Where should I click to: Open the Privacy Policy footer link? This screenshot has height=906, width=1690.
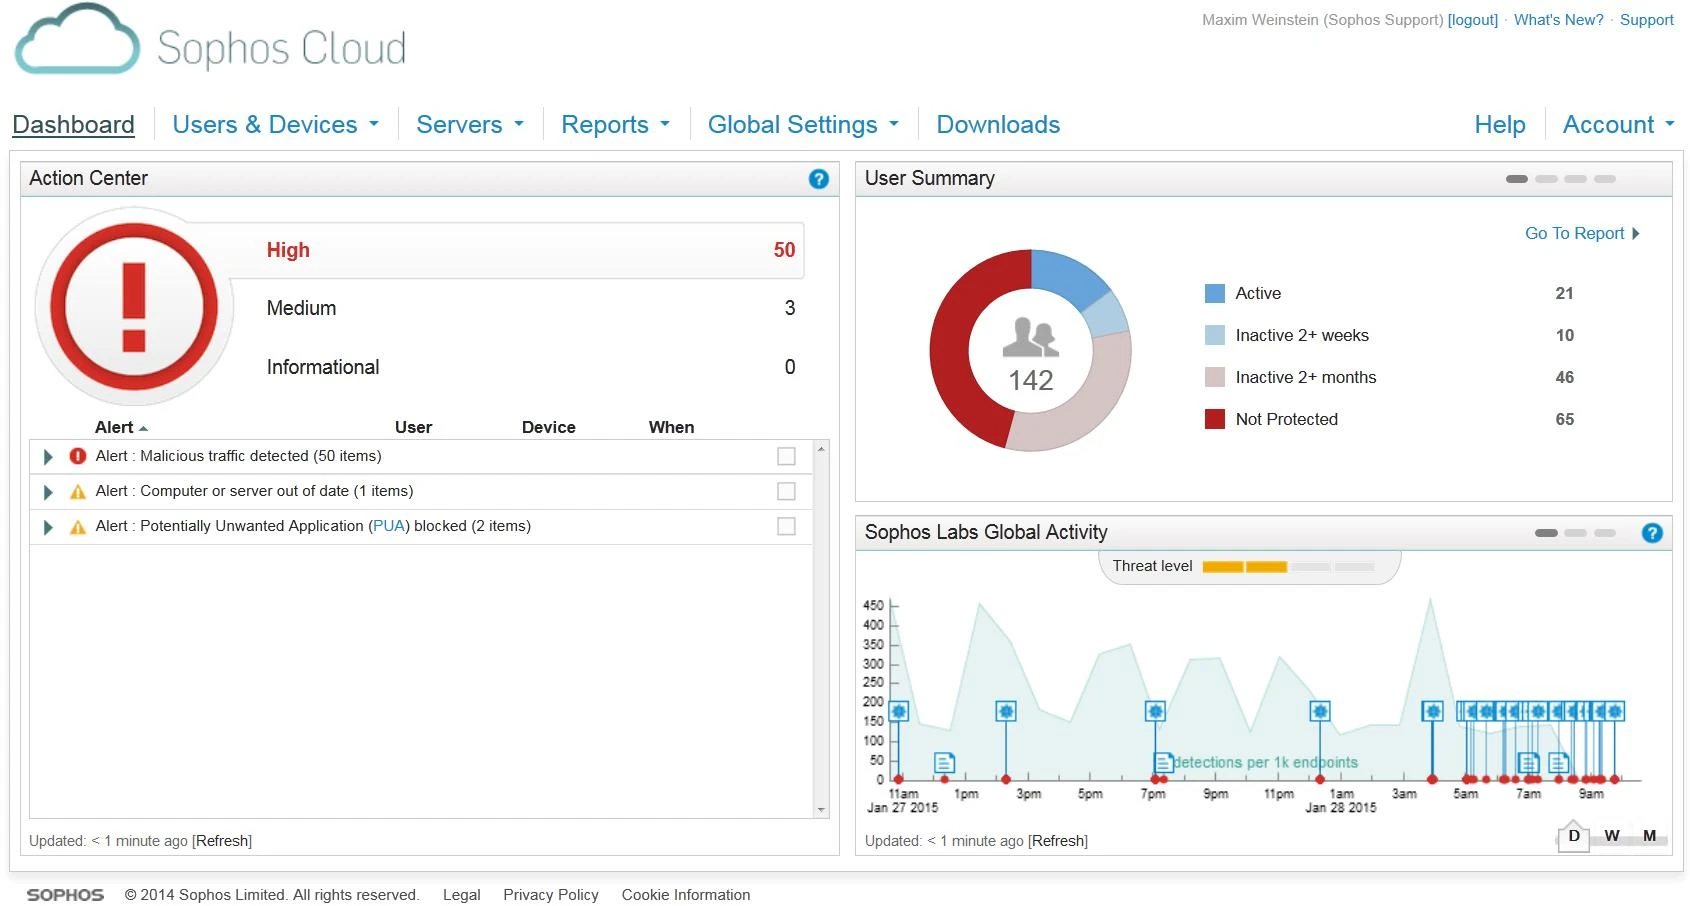[551, 895]
